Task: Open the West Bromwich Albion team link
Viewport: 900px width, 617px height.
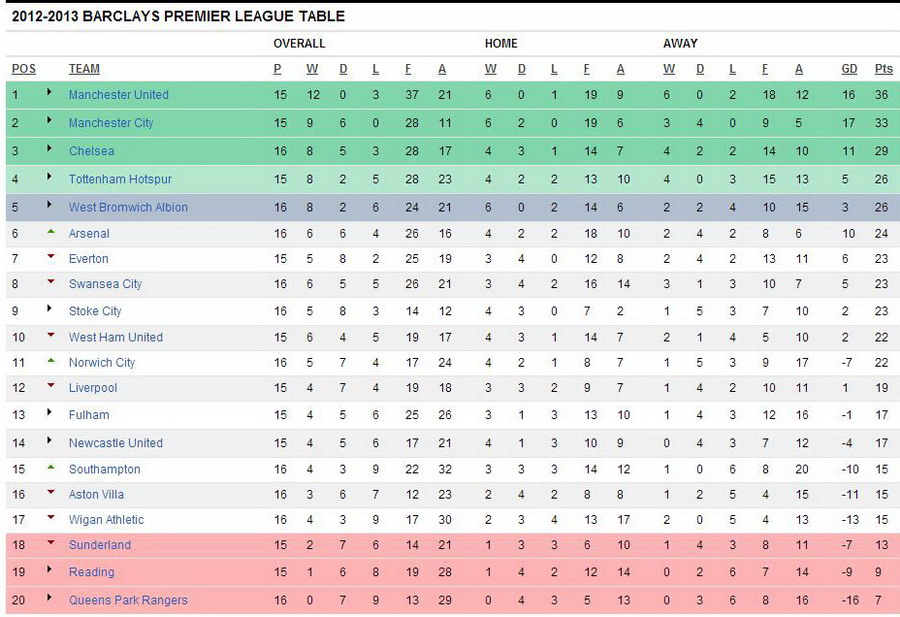Action: point(128,207)
